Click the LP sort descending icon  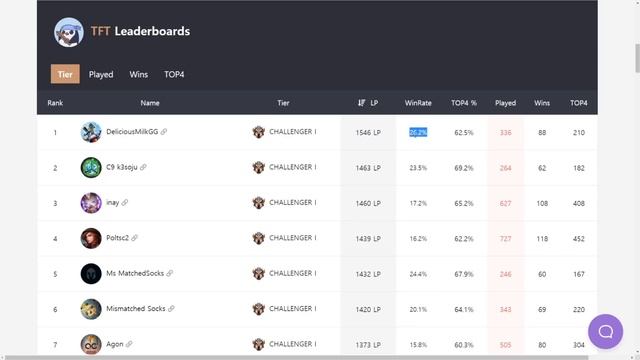pyautogui.click(x=362, y=103)
